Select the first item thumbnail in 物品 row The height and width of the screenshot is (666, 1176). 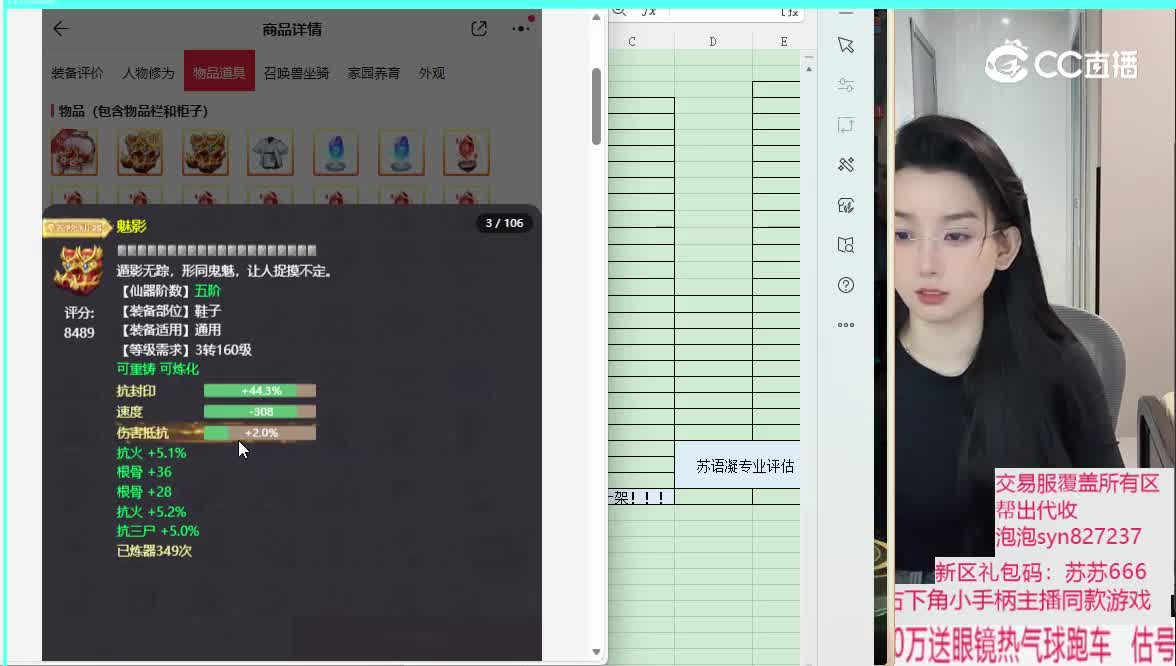coord(74,152)
